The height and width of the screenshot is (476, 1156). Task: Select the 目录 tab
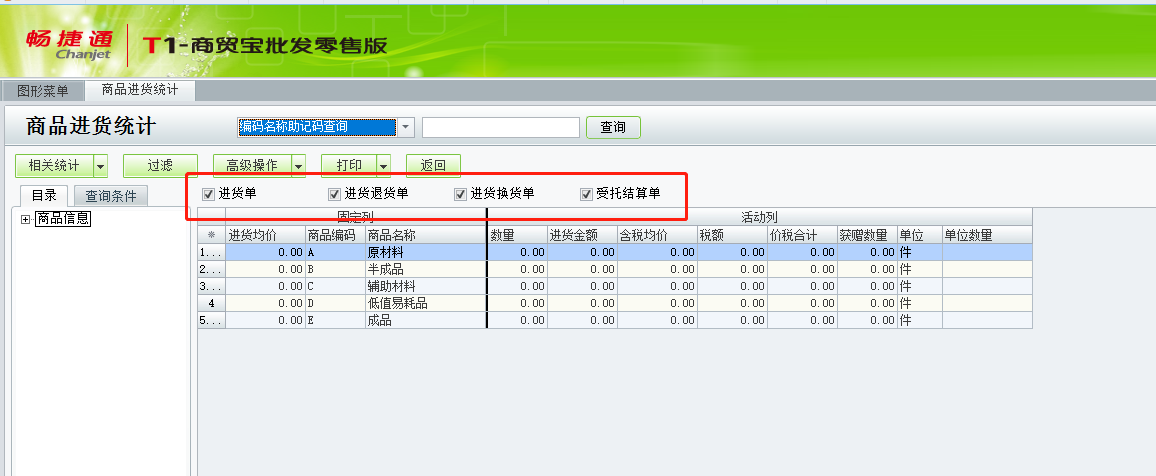[44, 196]
